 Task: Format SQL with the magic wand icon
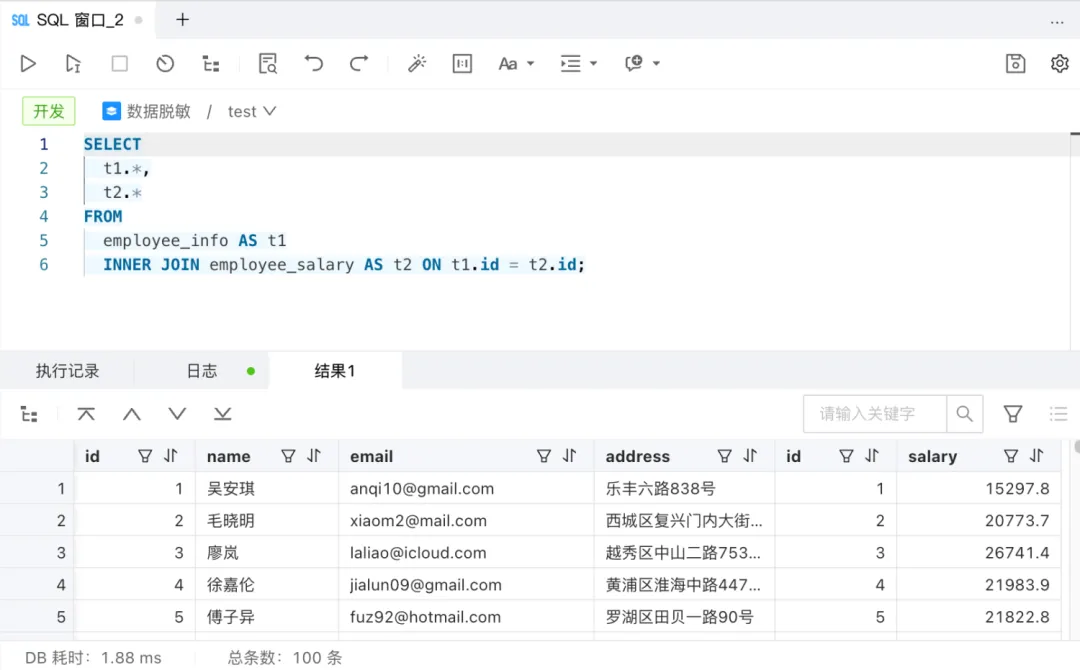[x=417, y=63]
